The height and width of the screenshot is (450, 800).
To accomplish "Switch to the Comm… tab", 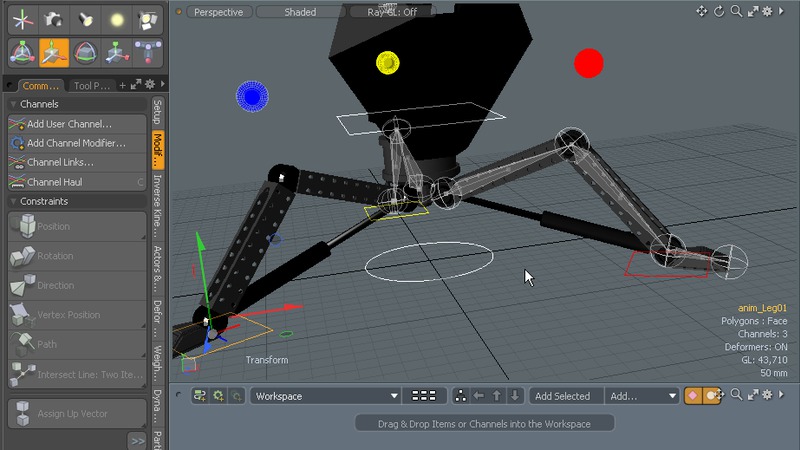I will coord(41,86).
